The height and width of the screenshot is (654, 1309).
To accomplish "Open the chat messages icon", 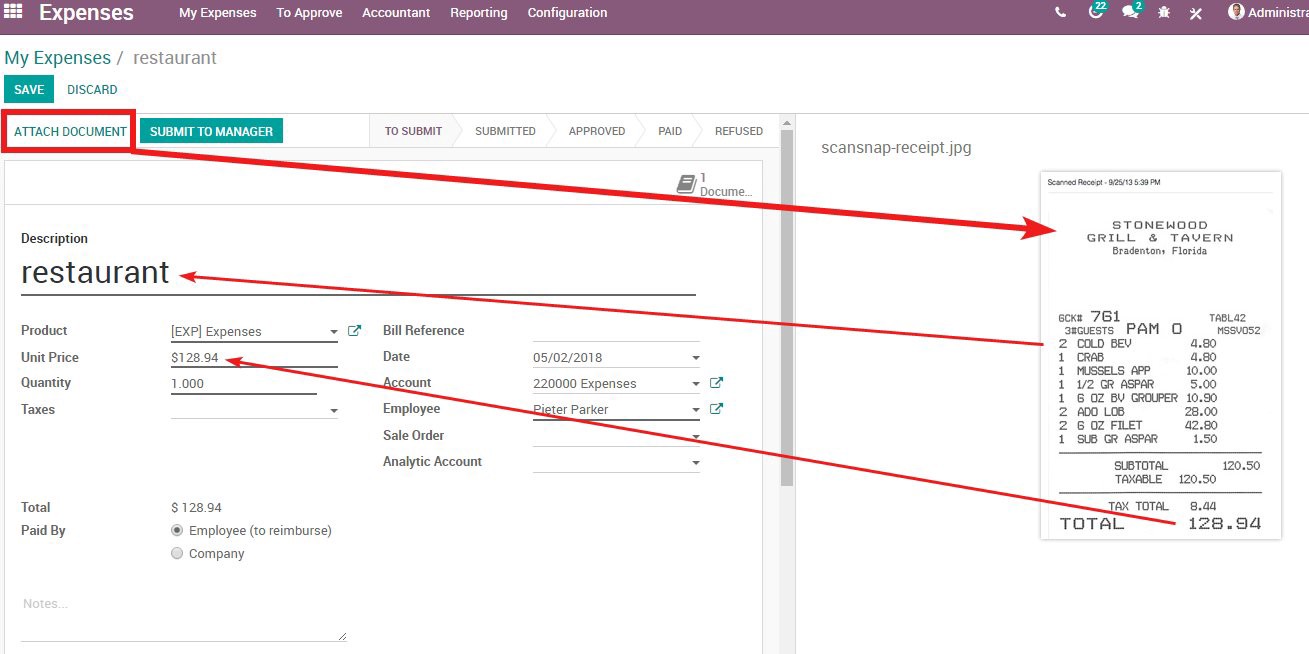I will tap(1130, 13).
